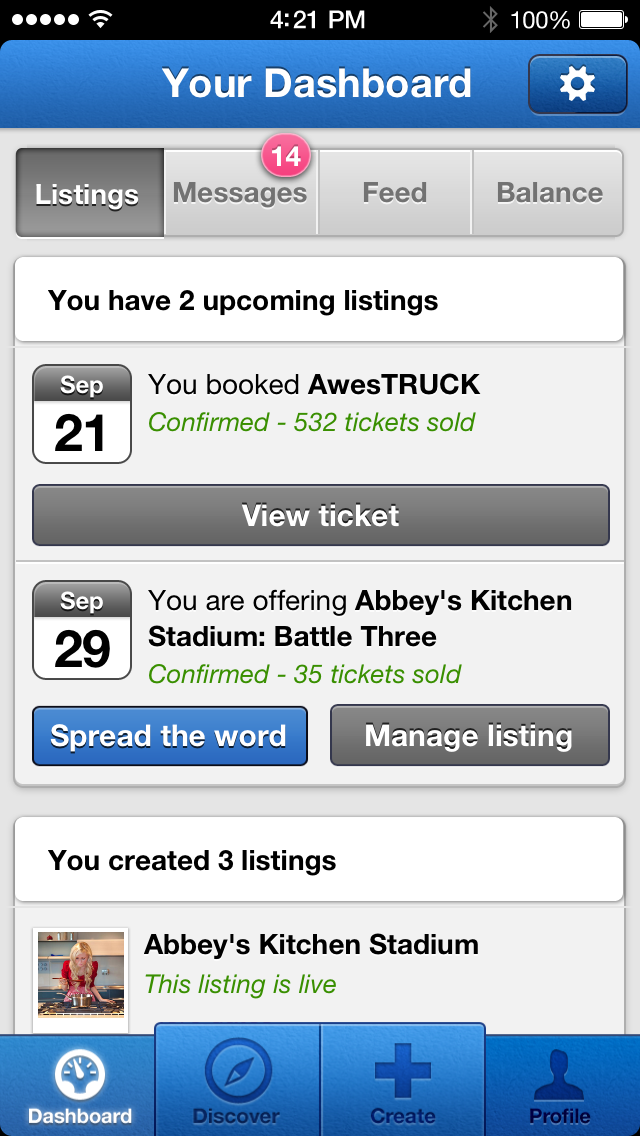Check the battery icon in status bar

point(603,19)
